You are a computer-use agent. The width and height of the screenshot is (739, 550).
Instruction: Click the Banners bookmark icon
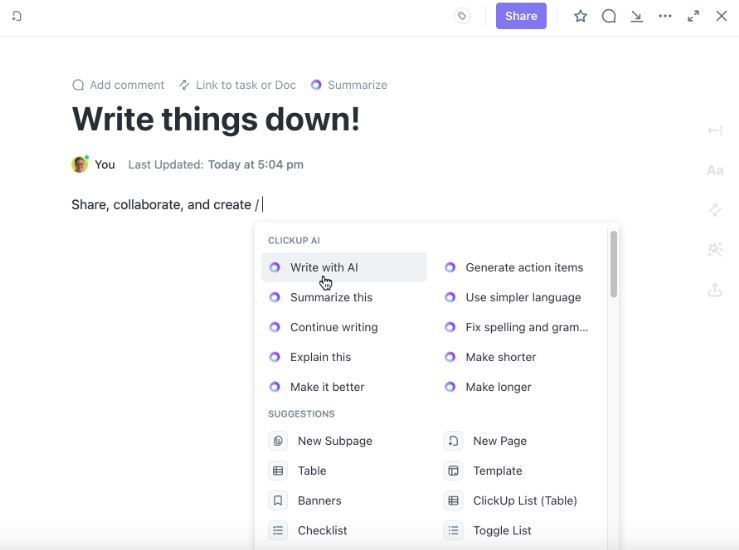click(x=278, y=501)
